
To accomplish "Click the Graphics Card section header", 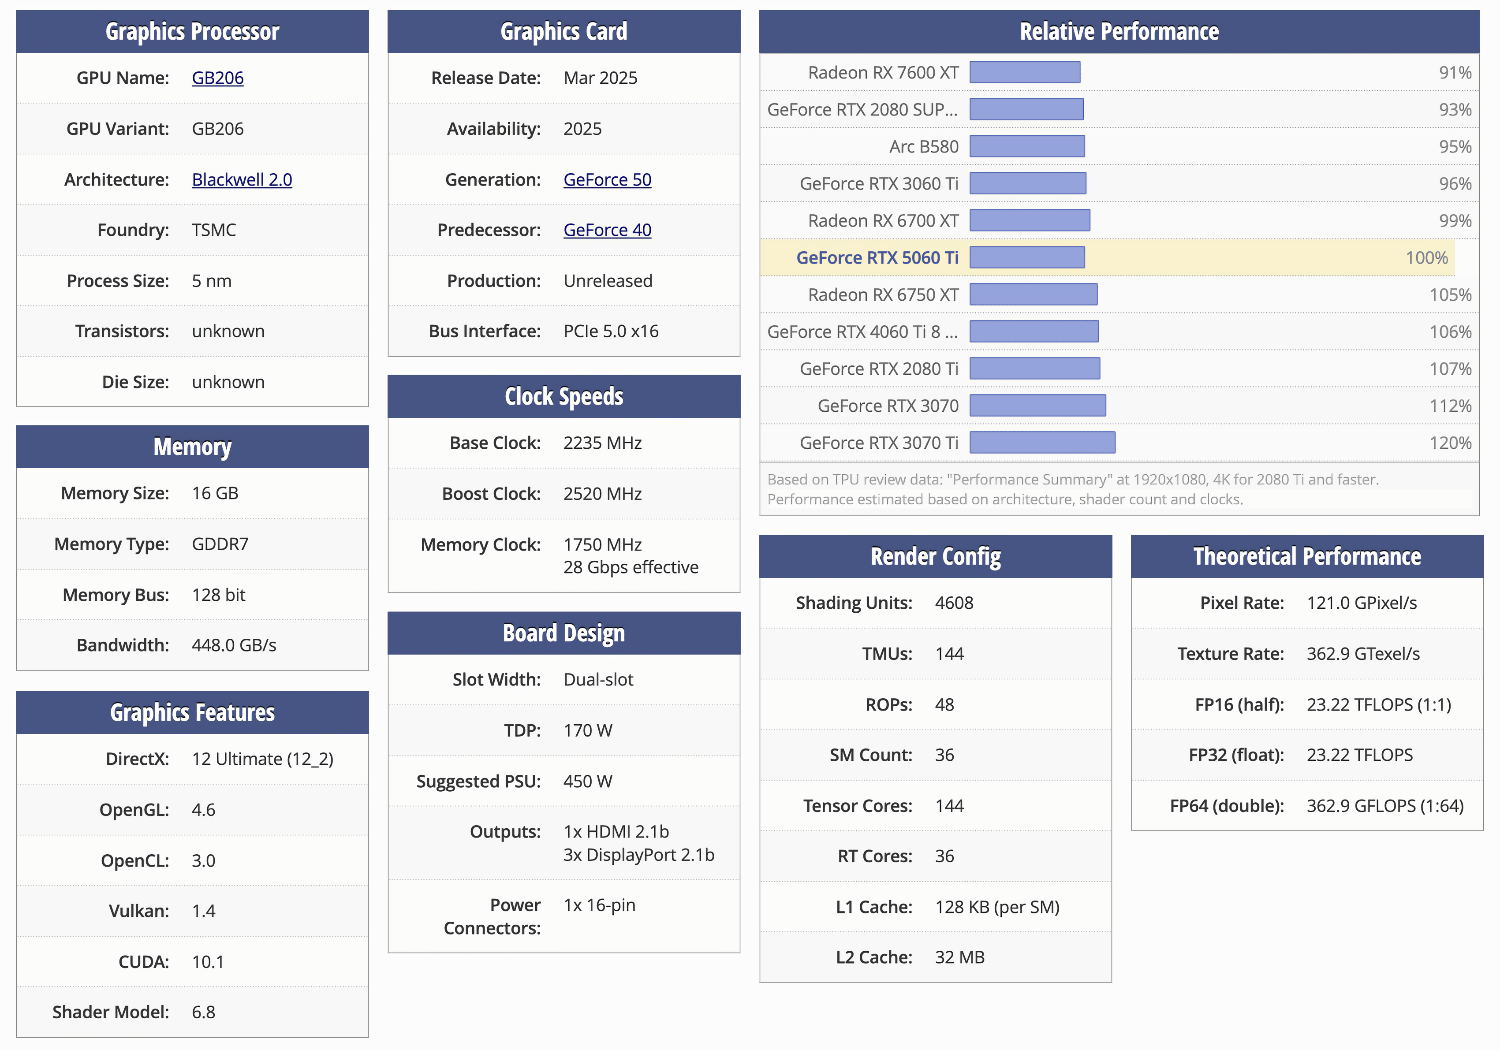I will 564,32.
